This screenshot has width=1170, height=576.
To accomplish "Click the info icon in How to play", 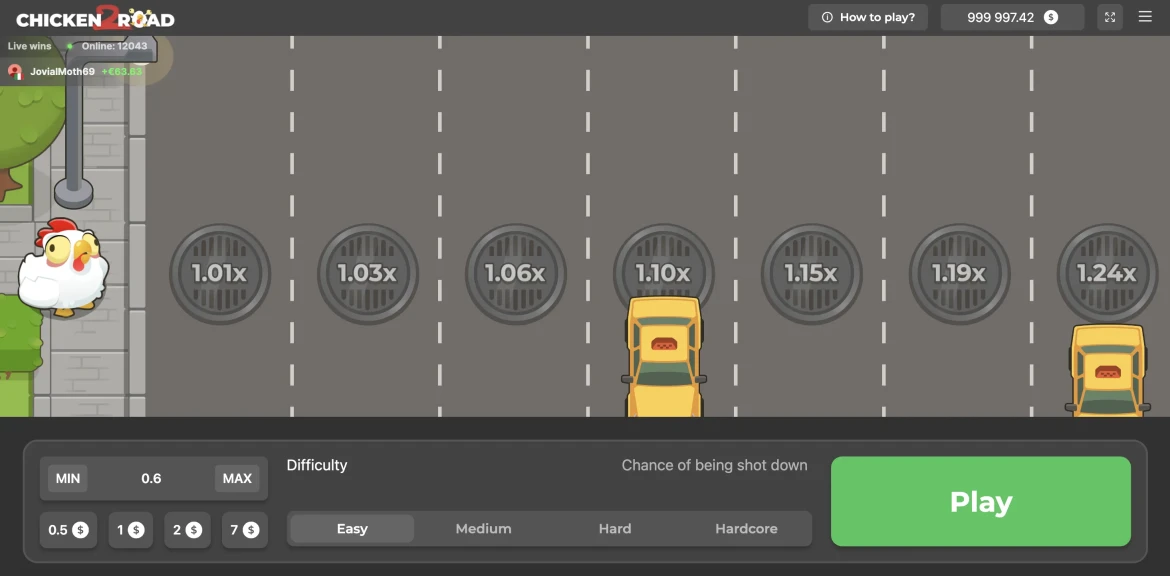I will tap(827, 17).
